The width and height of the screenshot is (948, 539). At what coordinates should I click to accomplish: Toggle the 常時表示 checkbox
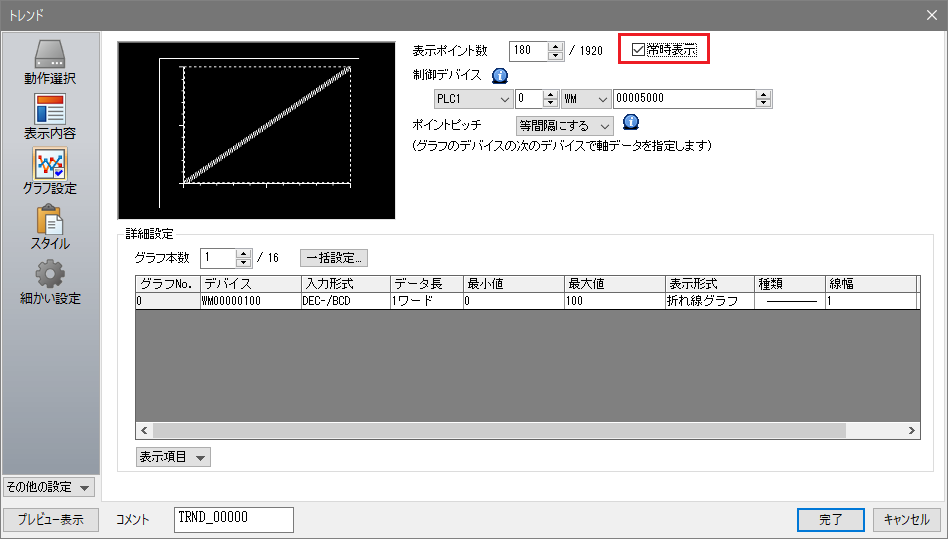pos(639,50)
